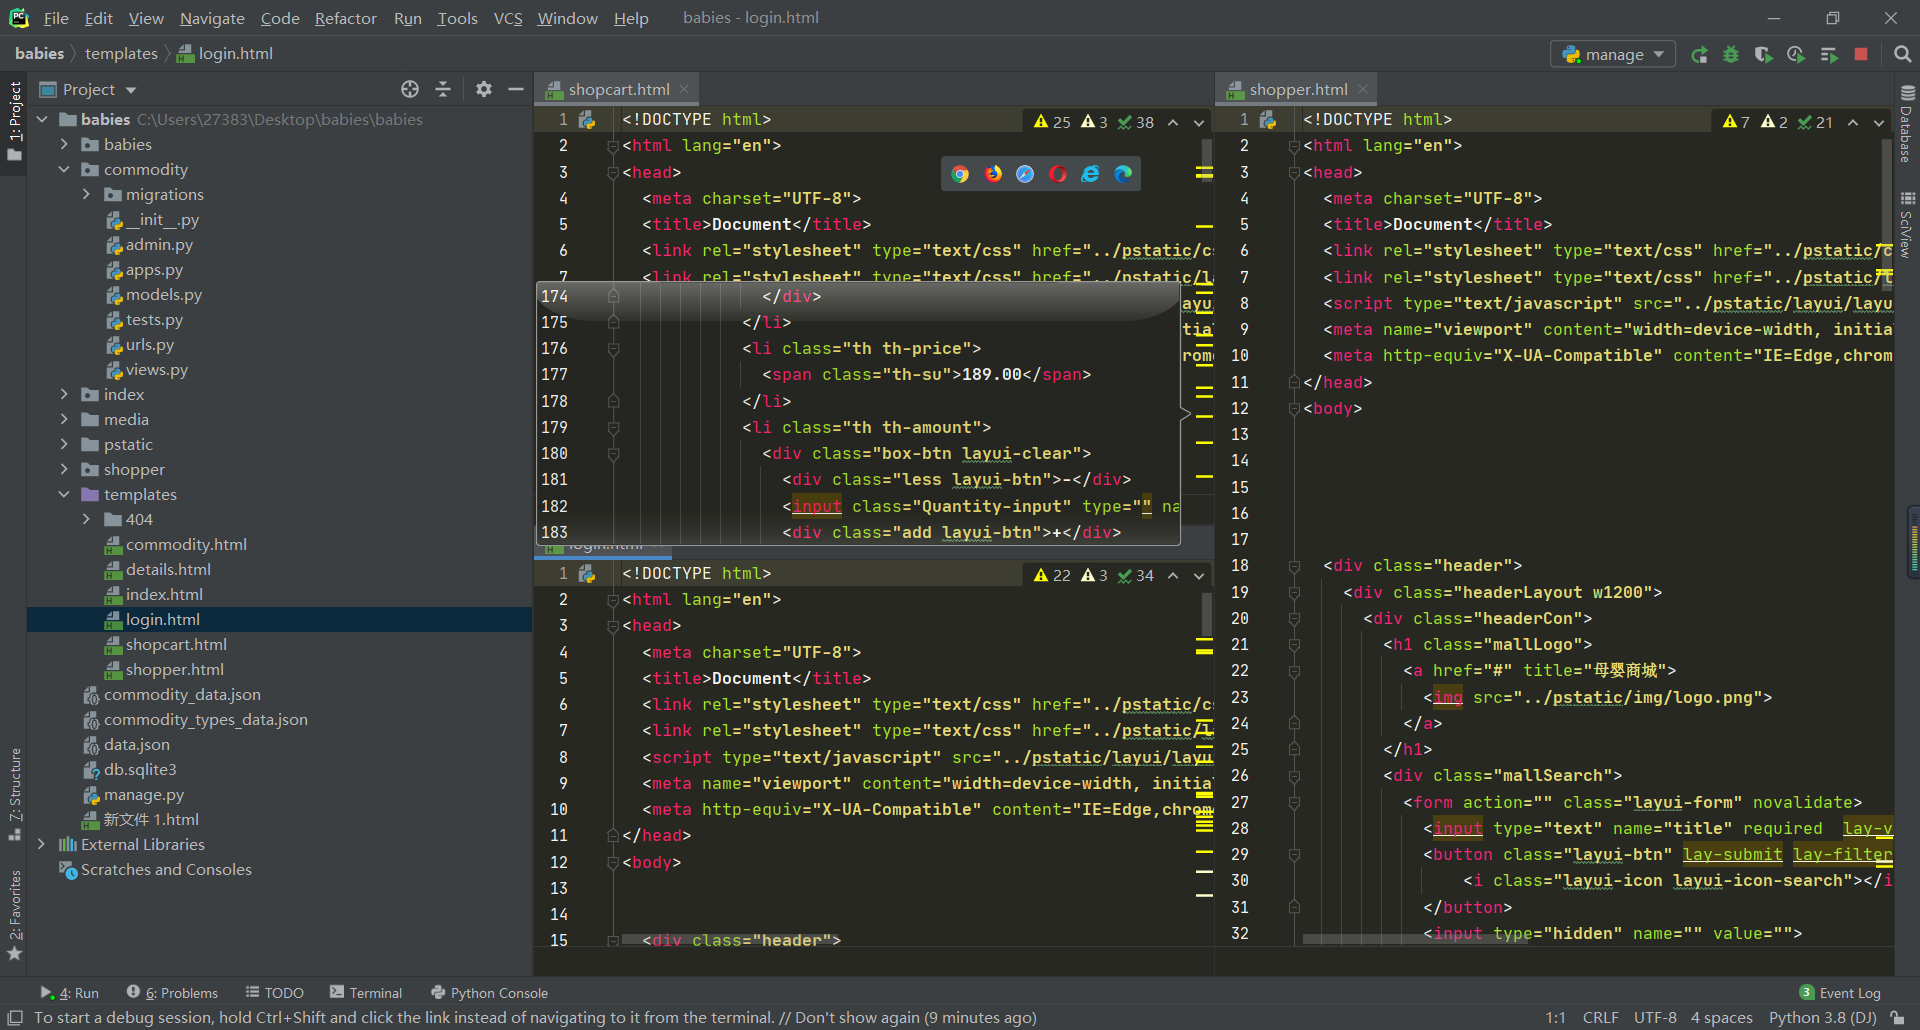Expand the shopper folder

pos(65,469)
